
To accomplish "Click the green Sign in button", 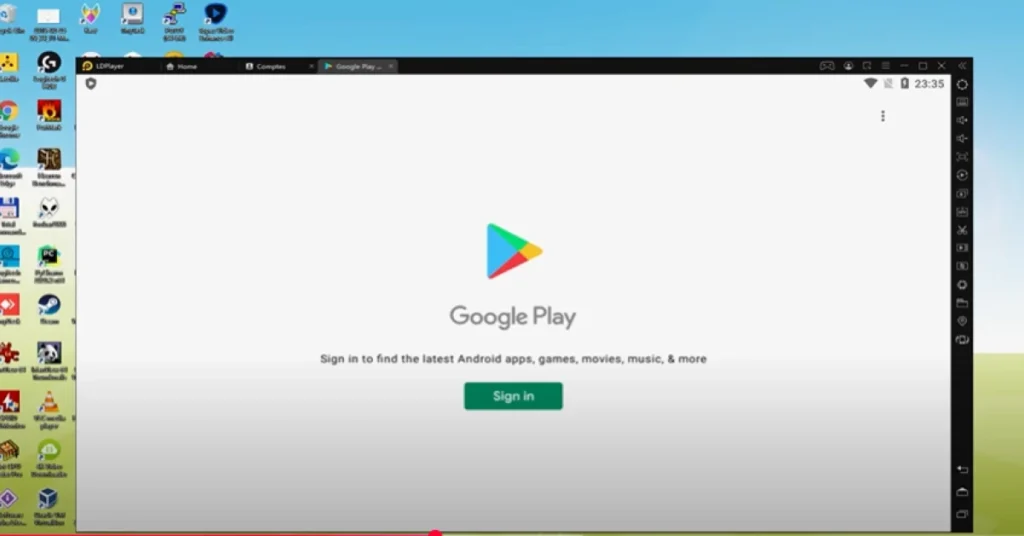I will (x=513, y=396).
